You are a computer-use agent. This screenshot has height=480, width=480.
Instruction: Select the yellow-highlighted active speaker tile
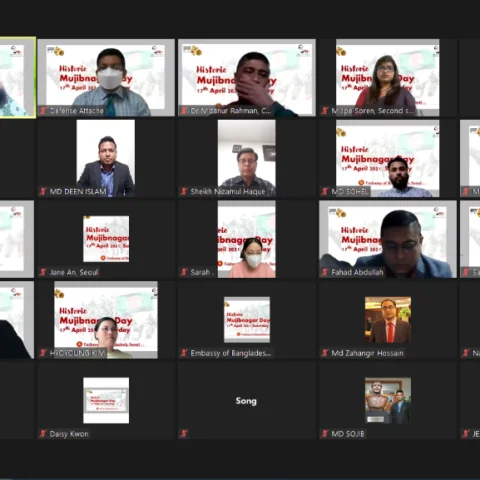pos(18,77)
